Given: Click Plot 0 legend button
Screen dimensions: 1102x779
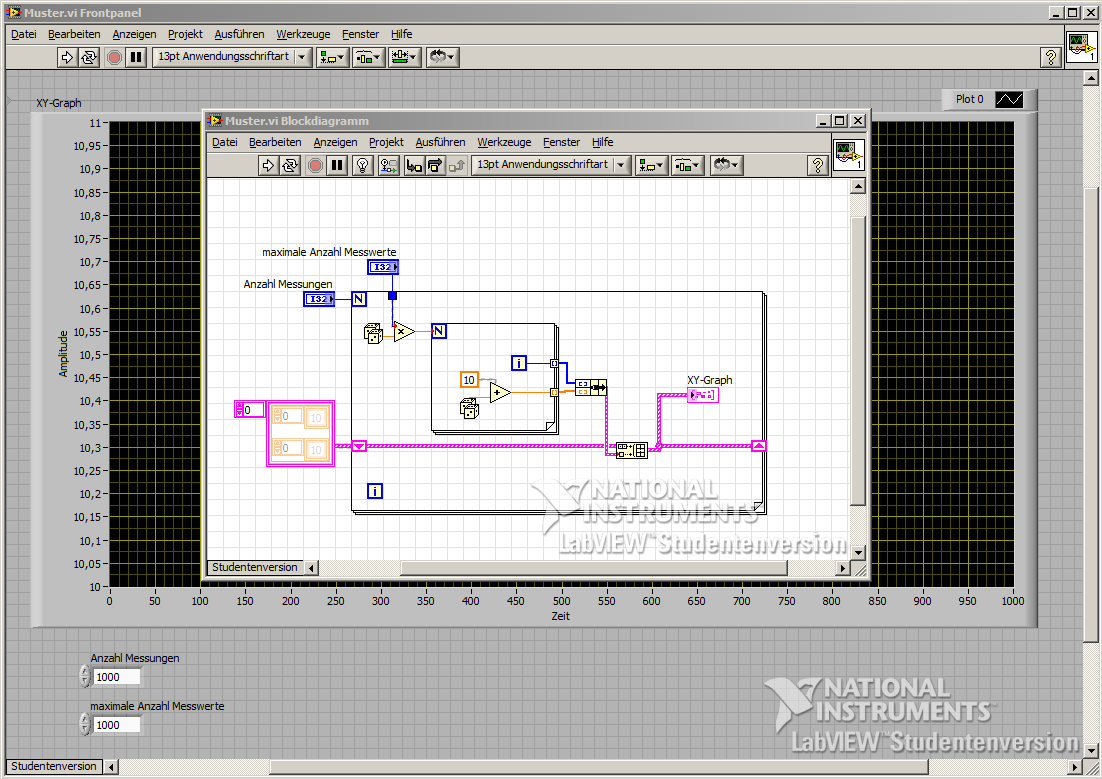Looking at the screenshot, I should (970, 99).
